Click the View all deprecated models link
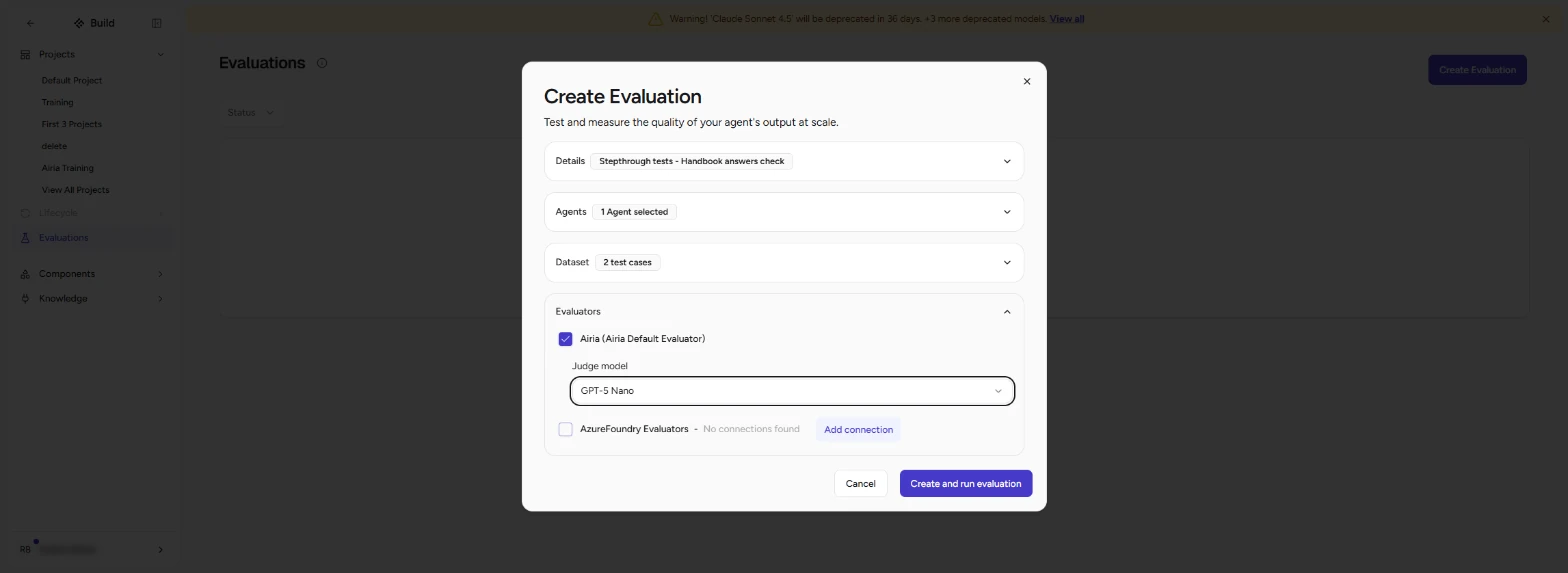The width and height of the screenshot is (1568, 573). point(1066,19)
